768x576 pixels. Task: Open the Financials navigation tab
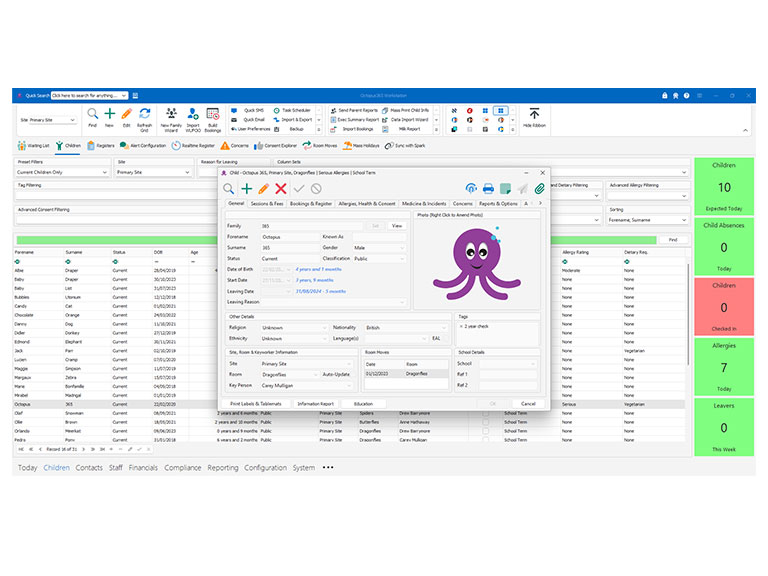(x=143, y=468)
